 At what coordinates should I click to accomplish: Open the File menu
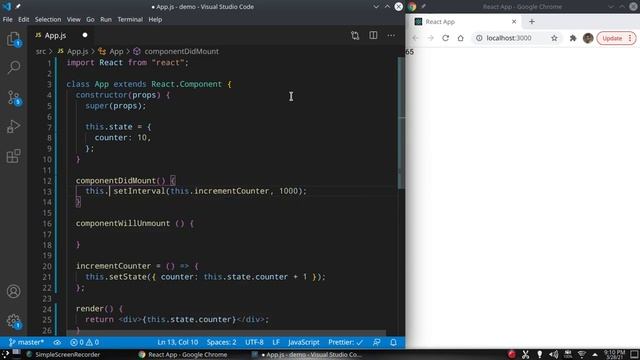[x=8, y=20]
